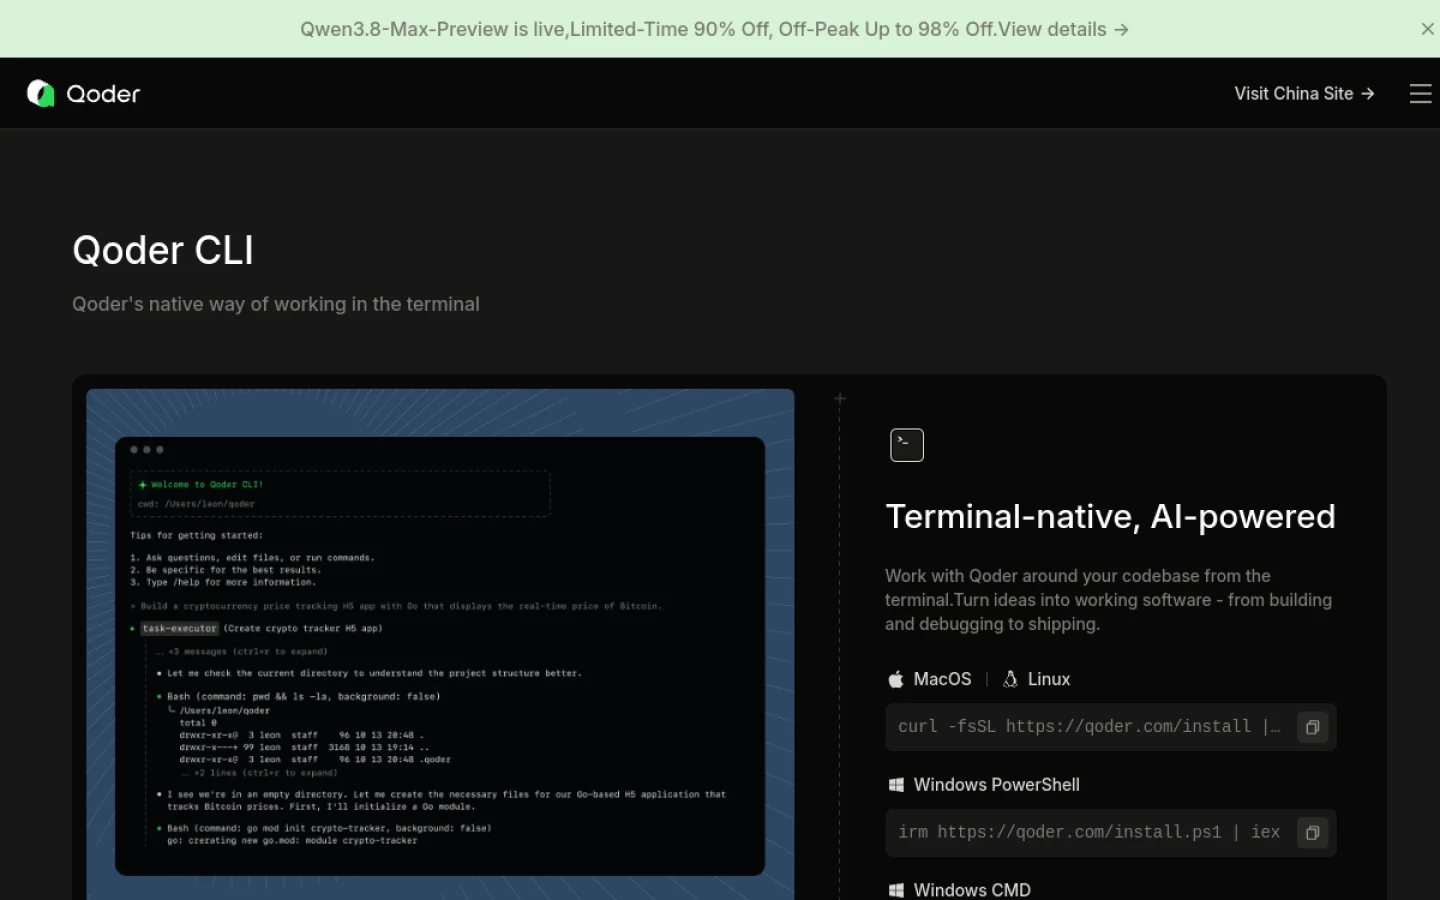The image size is (1440, 900).
Task: Click the "MacOS" label
Action: pos(942,679)
